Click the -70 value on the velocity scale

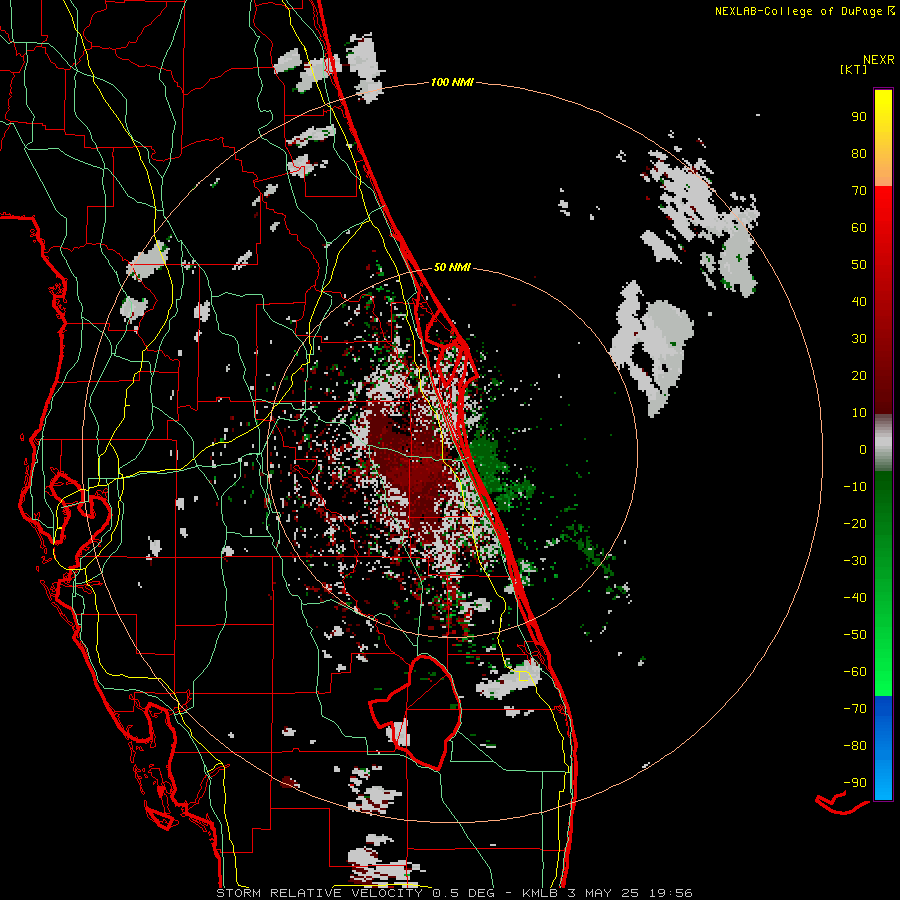click(855, 709)
